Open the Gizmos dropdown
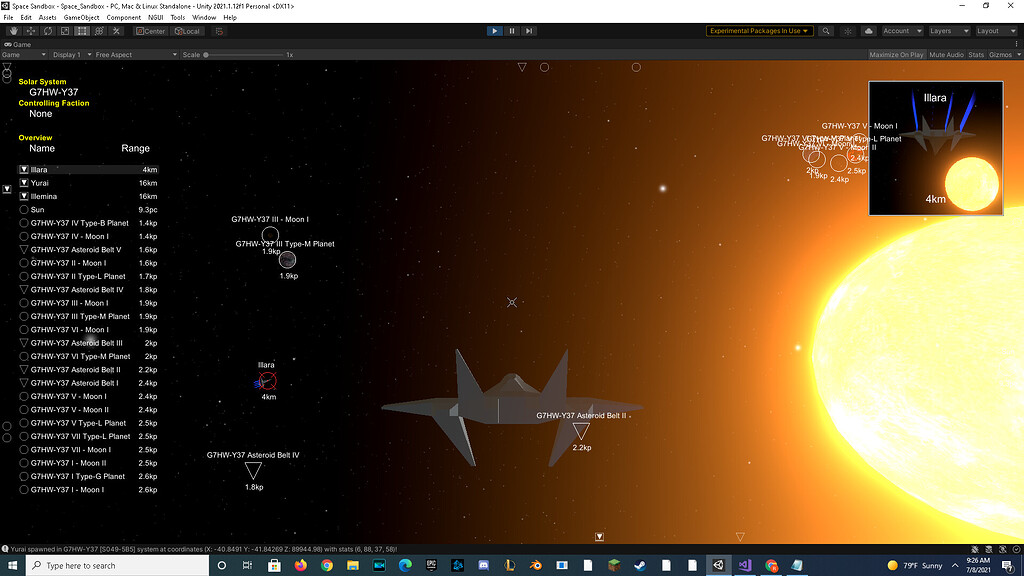Screen dimensions: 1024x576 point(1000,54)
